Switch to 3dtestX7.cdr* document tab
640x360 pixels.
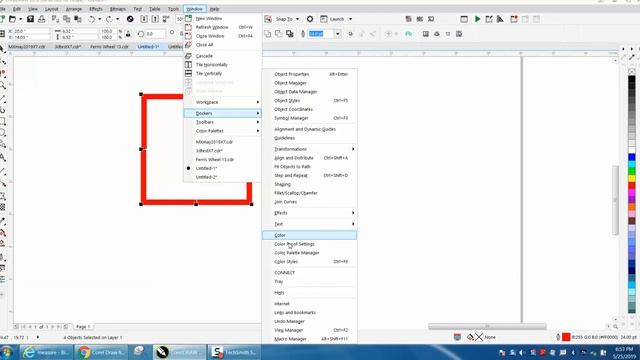[68, 47]
